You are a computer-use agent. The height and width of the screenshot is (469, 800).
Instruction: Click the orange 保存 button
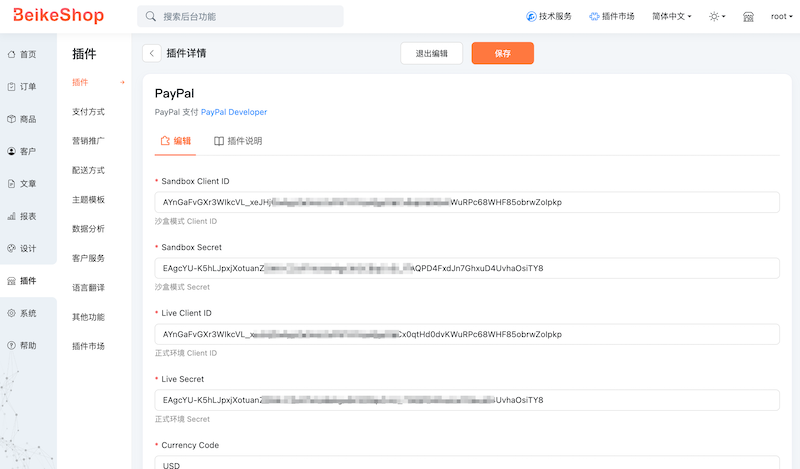(x=503, y=53)
